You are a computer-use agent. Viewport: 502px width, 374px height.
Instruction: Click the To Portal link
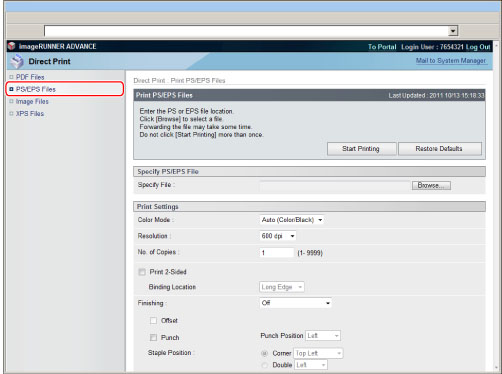click(382, 47)
